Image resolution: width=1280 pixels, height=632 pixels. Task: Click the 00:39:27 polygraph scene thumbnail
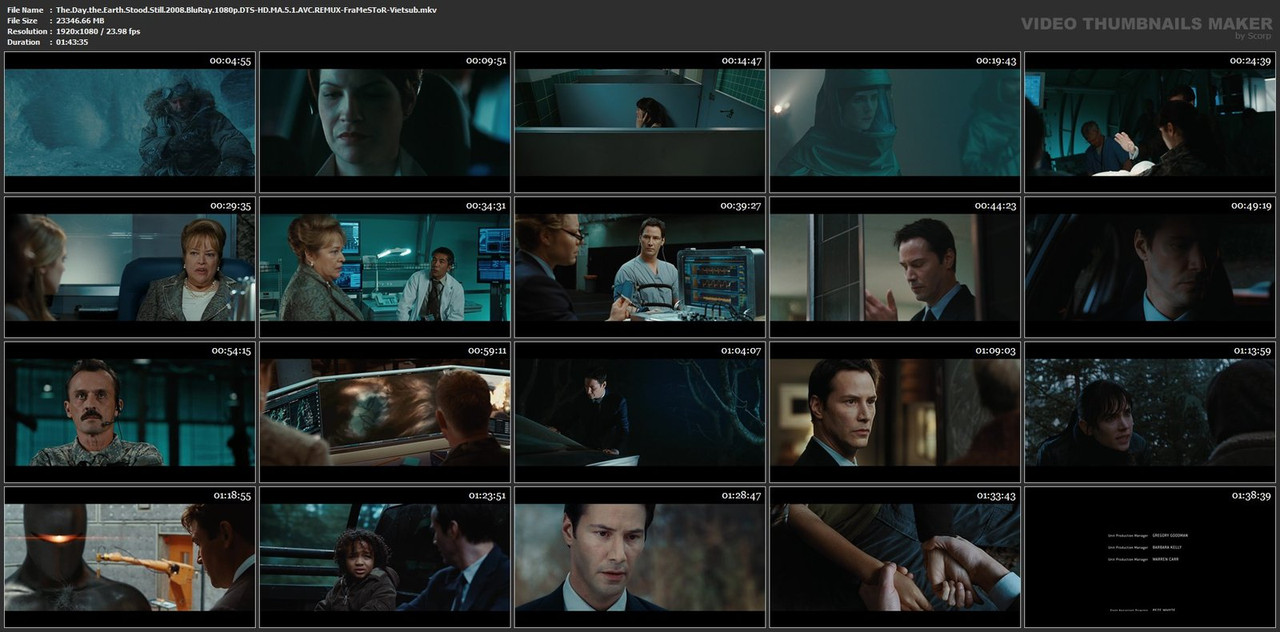point(640,267)
